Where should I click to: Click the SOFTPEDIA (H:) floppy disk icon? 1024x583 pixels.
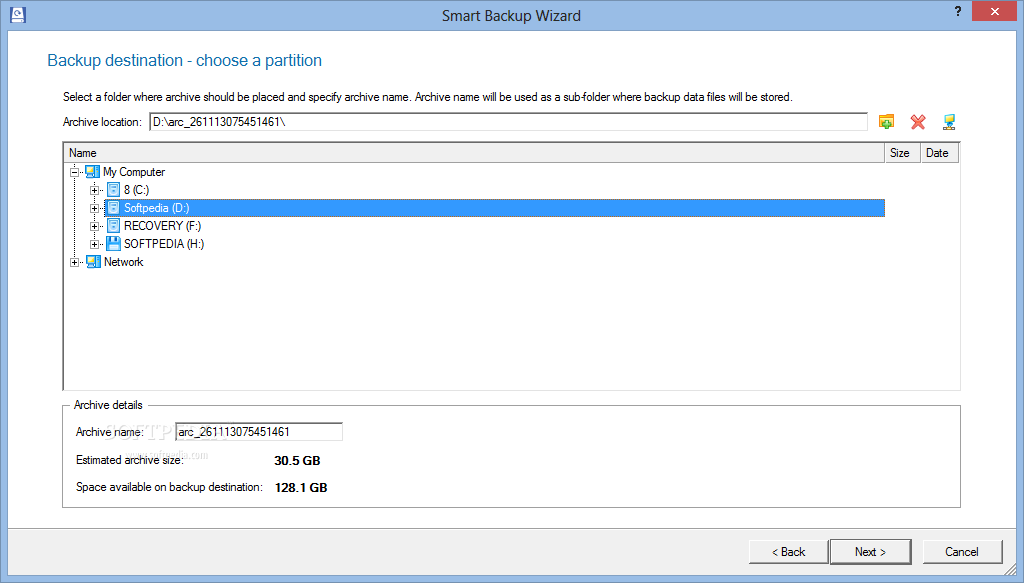pyautogui.click(x=114, y=244)
